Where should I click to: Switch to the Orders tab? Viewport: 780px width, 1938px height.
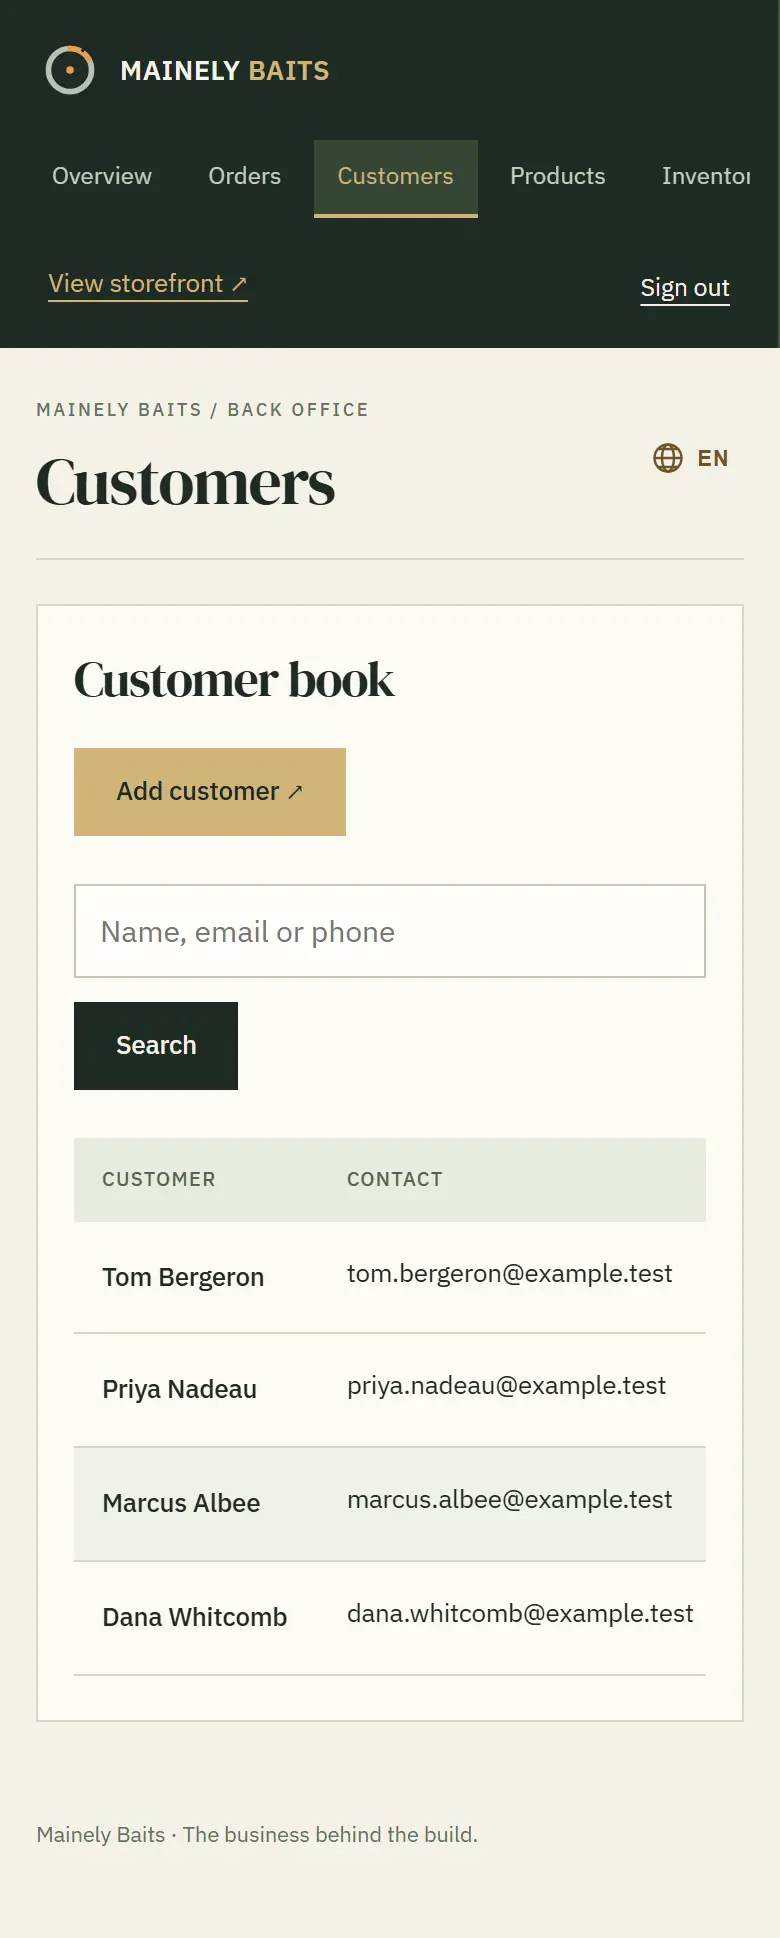244,177
